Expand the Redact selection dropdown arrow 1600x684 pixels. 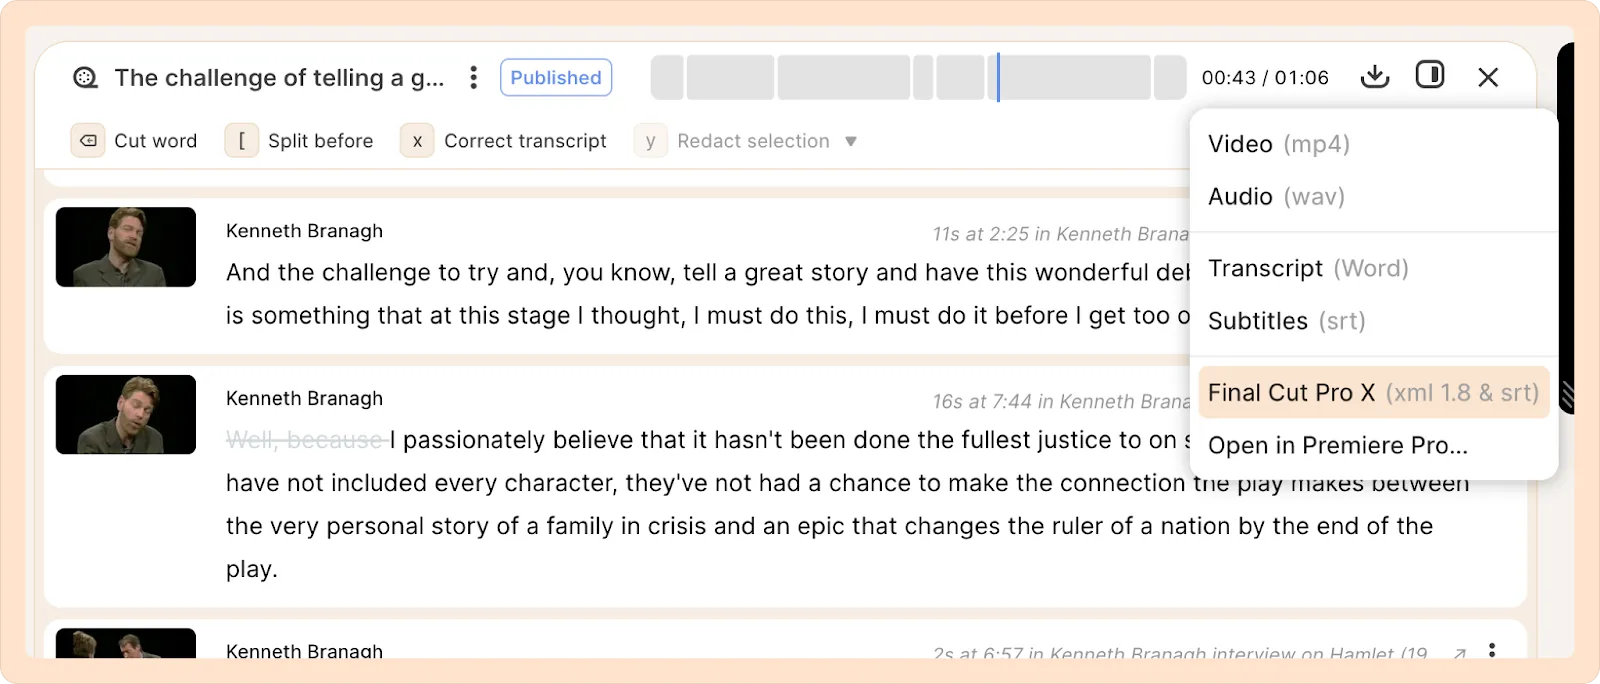(851, 141)
